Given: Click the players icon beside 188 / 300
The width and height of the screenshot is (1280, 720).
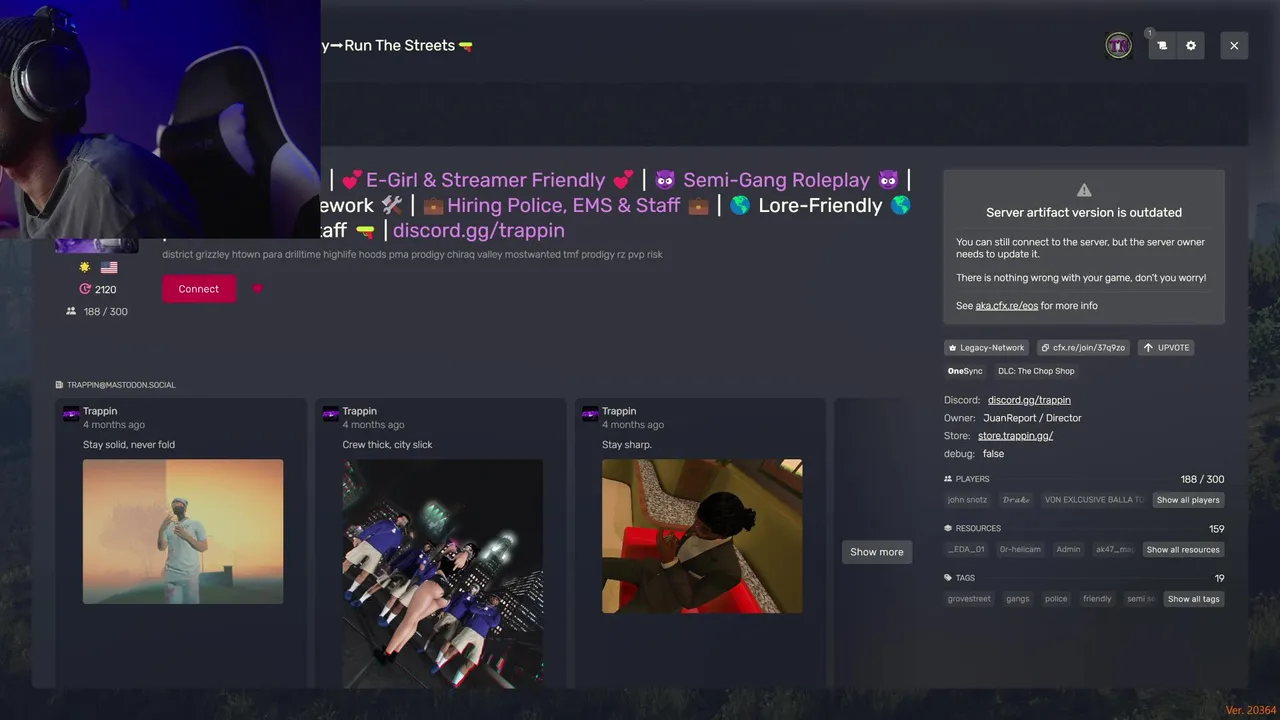Looking at the screenshot, I should point(71,311).
